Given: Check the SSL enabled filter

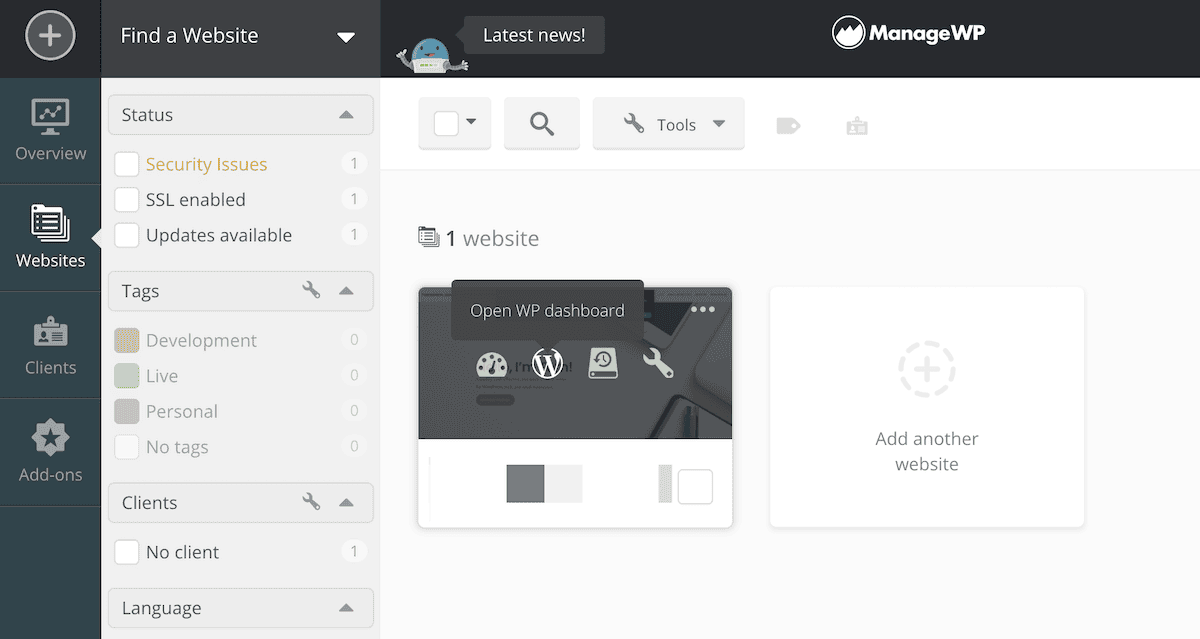Looking at the screenshot, I should (x=127, y=199).
